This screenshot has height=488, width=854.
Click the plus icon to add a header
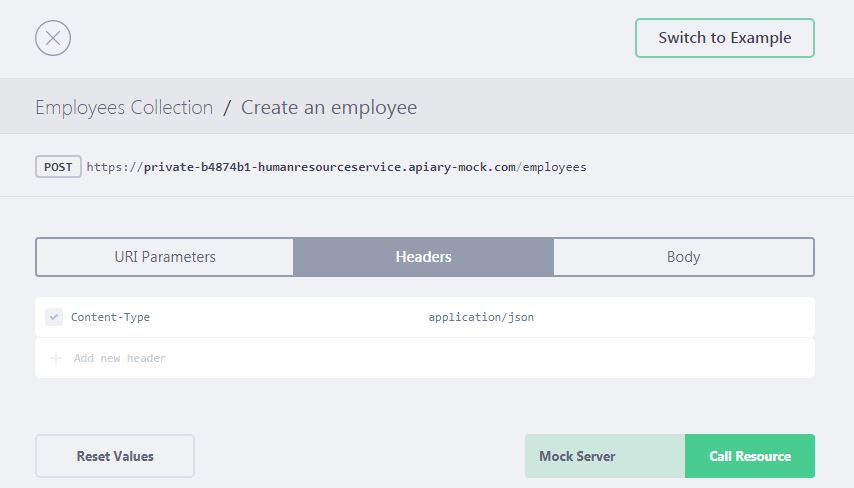[x=55, y=358]
